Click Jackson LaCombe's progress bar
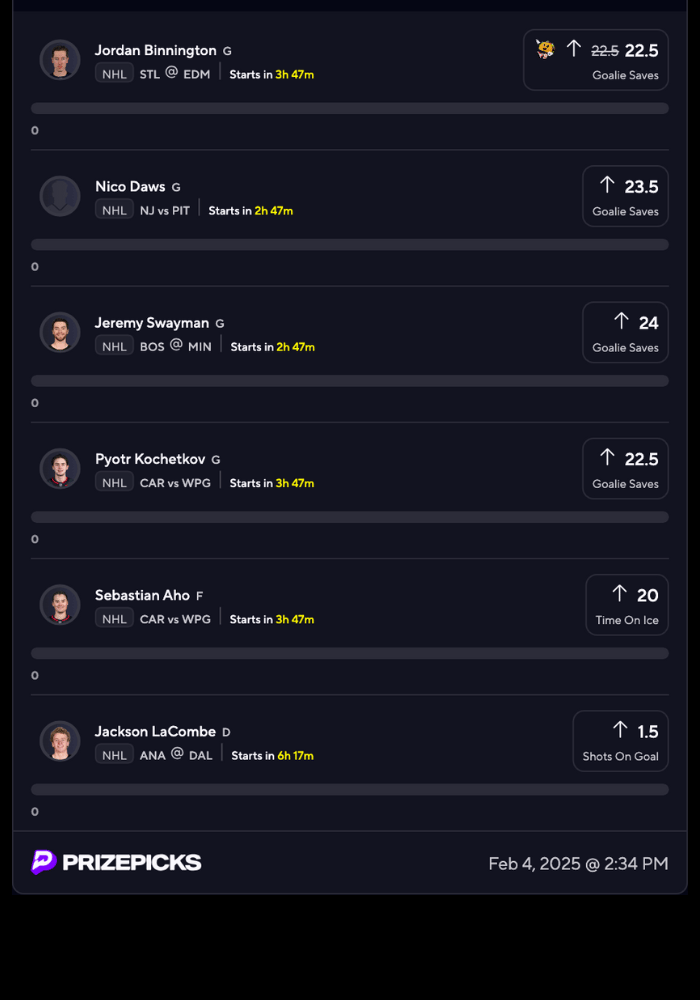700x1000 pixels. click(x=350, y=789)
